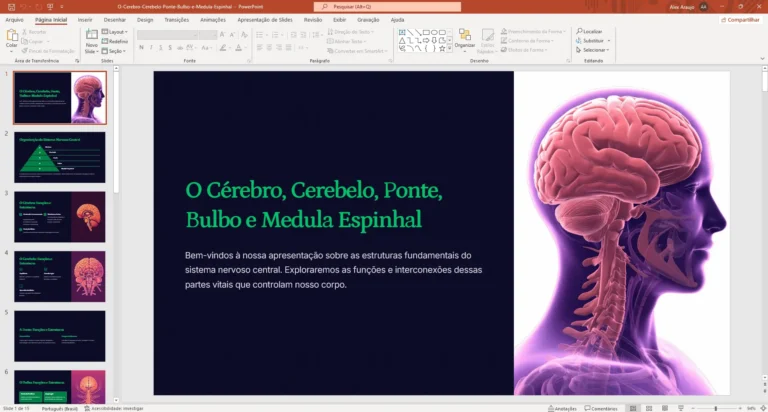Viewport: 768px width, 412px height.
Task: Click the Save icon in the quick access toolbar
Action: click(11, 7)
